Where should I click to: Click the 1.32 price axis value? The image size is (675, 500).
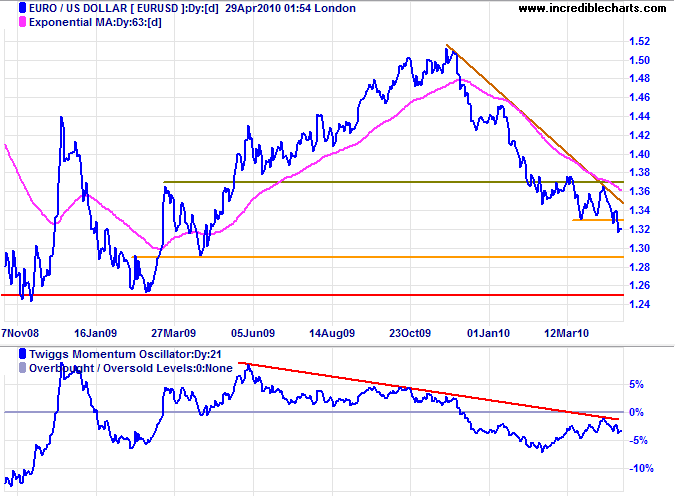click(639, 229)
